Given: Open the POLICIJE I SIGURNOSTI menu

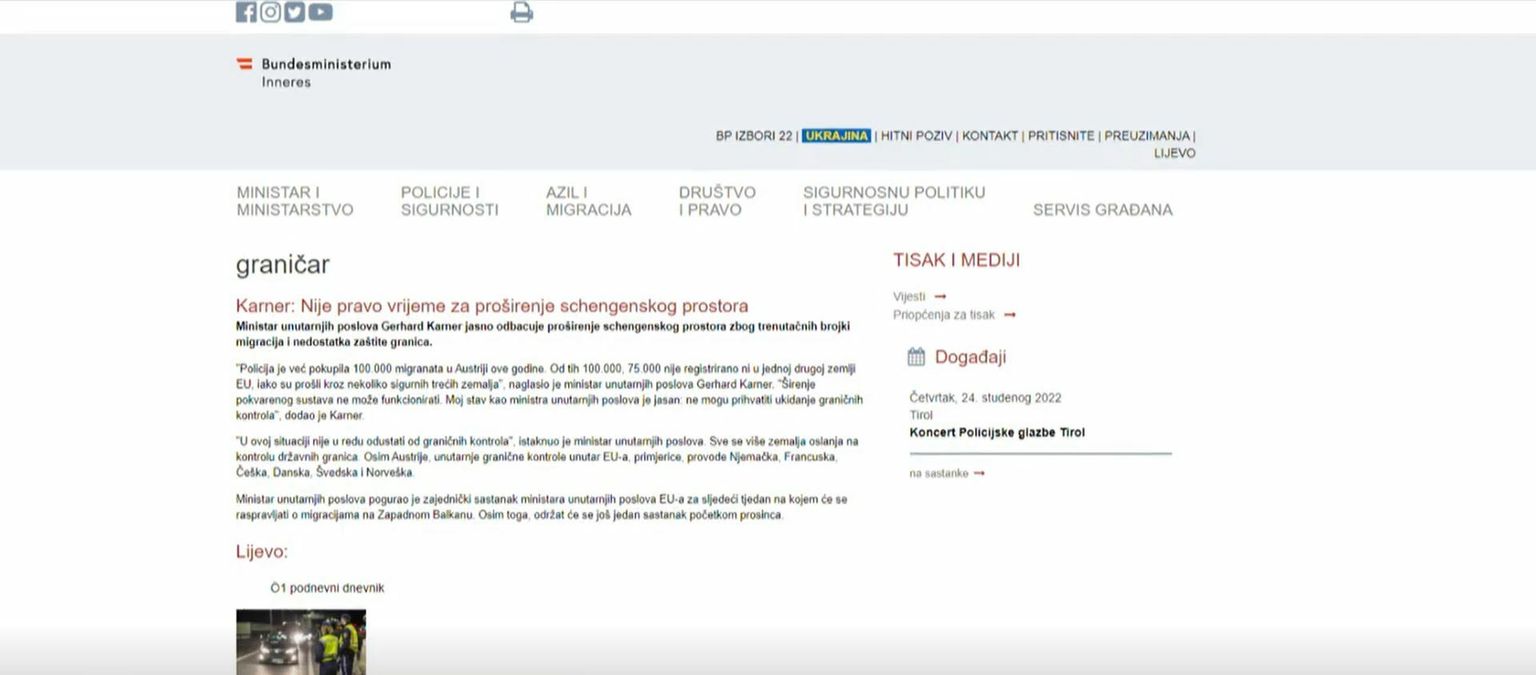Looking at the screenshot, I should point(449,201).
